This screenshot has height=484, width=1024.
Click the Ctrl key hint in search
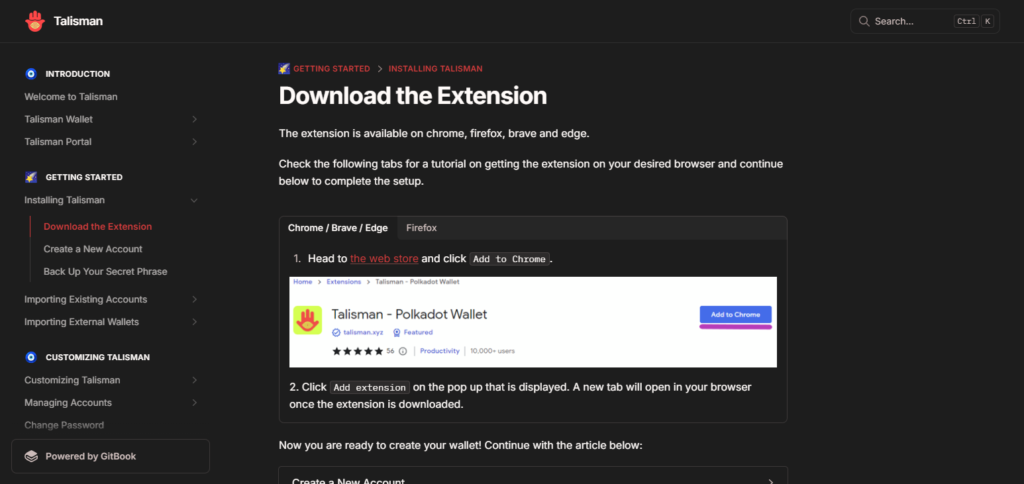pos(966,22)
